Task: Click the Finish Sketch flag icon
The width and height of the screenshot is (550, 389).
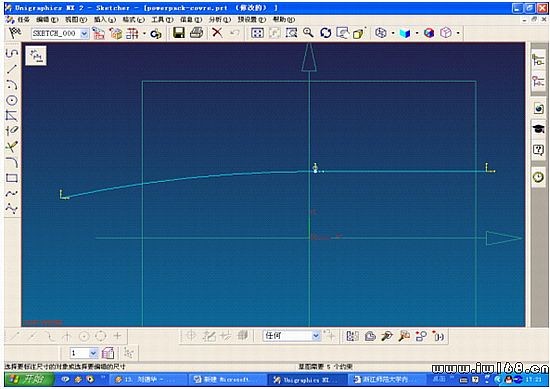Action: click(x=15, y=33)
